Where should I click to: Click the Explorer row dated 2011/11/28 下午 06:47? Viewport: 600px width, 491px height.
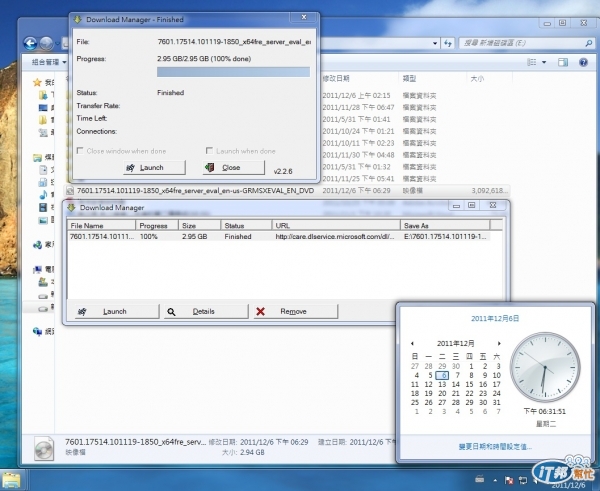coord(287,107)
